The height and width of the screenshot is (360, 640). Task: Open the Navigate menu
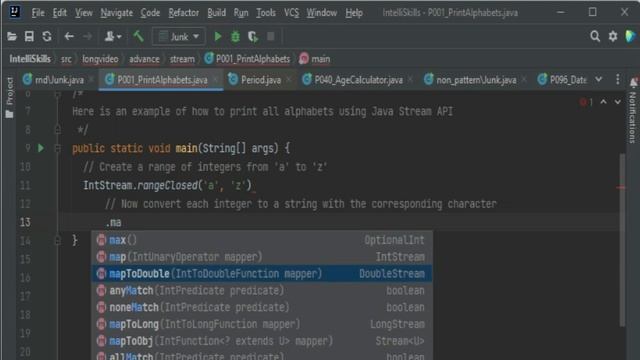[116, 13]
